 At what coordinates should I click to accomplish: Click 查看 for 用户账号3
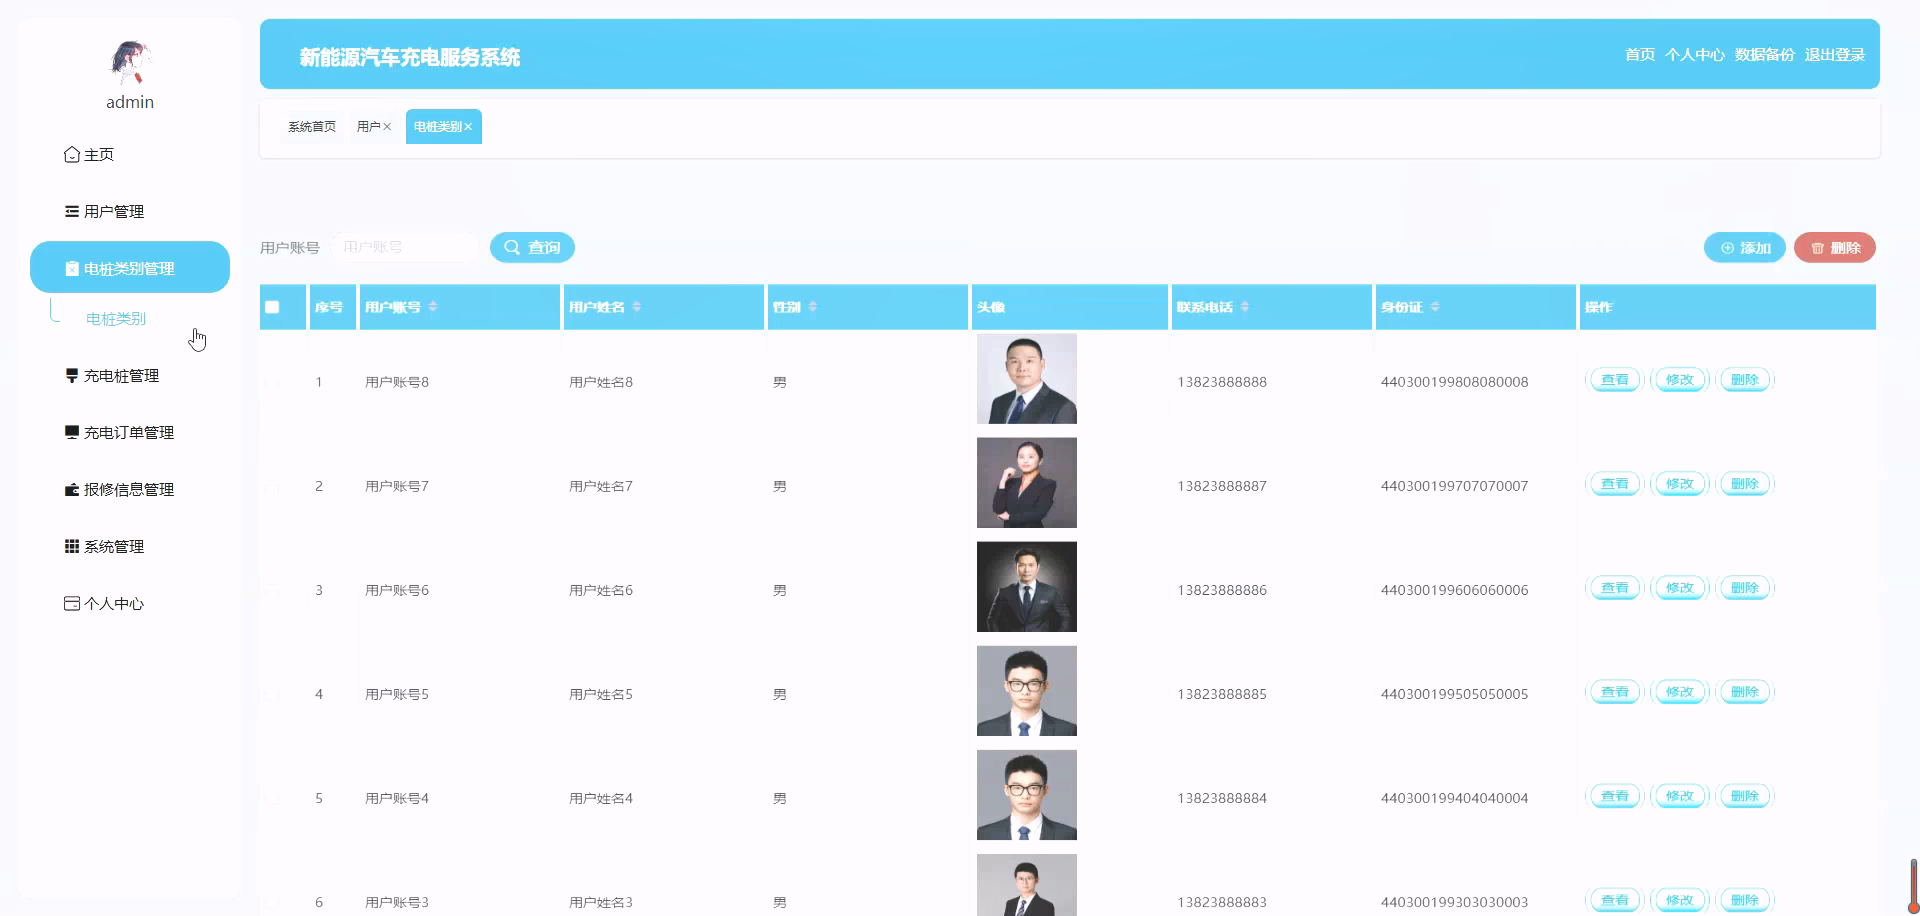[x=1615, y=900]
